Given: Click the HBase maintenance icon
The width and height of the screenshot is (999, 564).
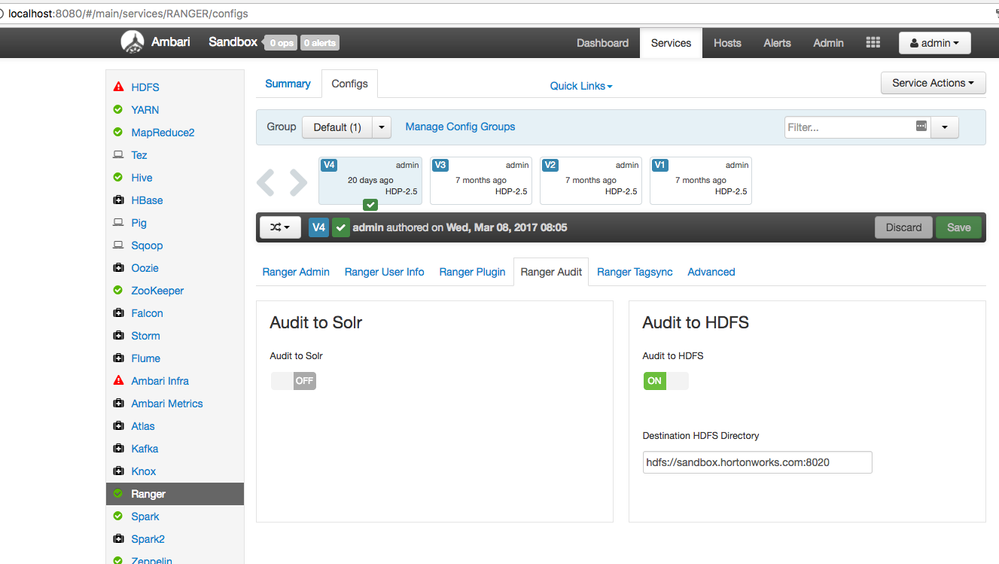Looking at the screenshot, I should pos(119,199).
